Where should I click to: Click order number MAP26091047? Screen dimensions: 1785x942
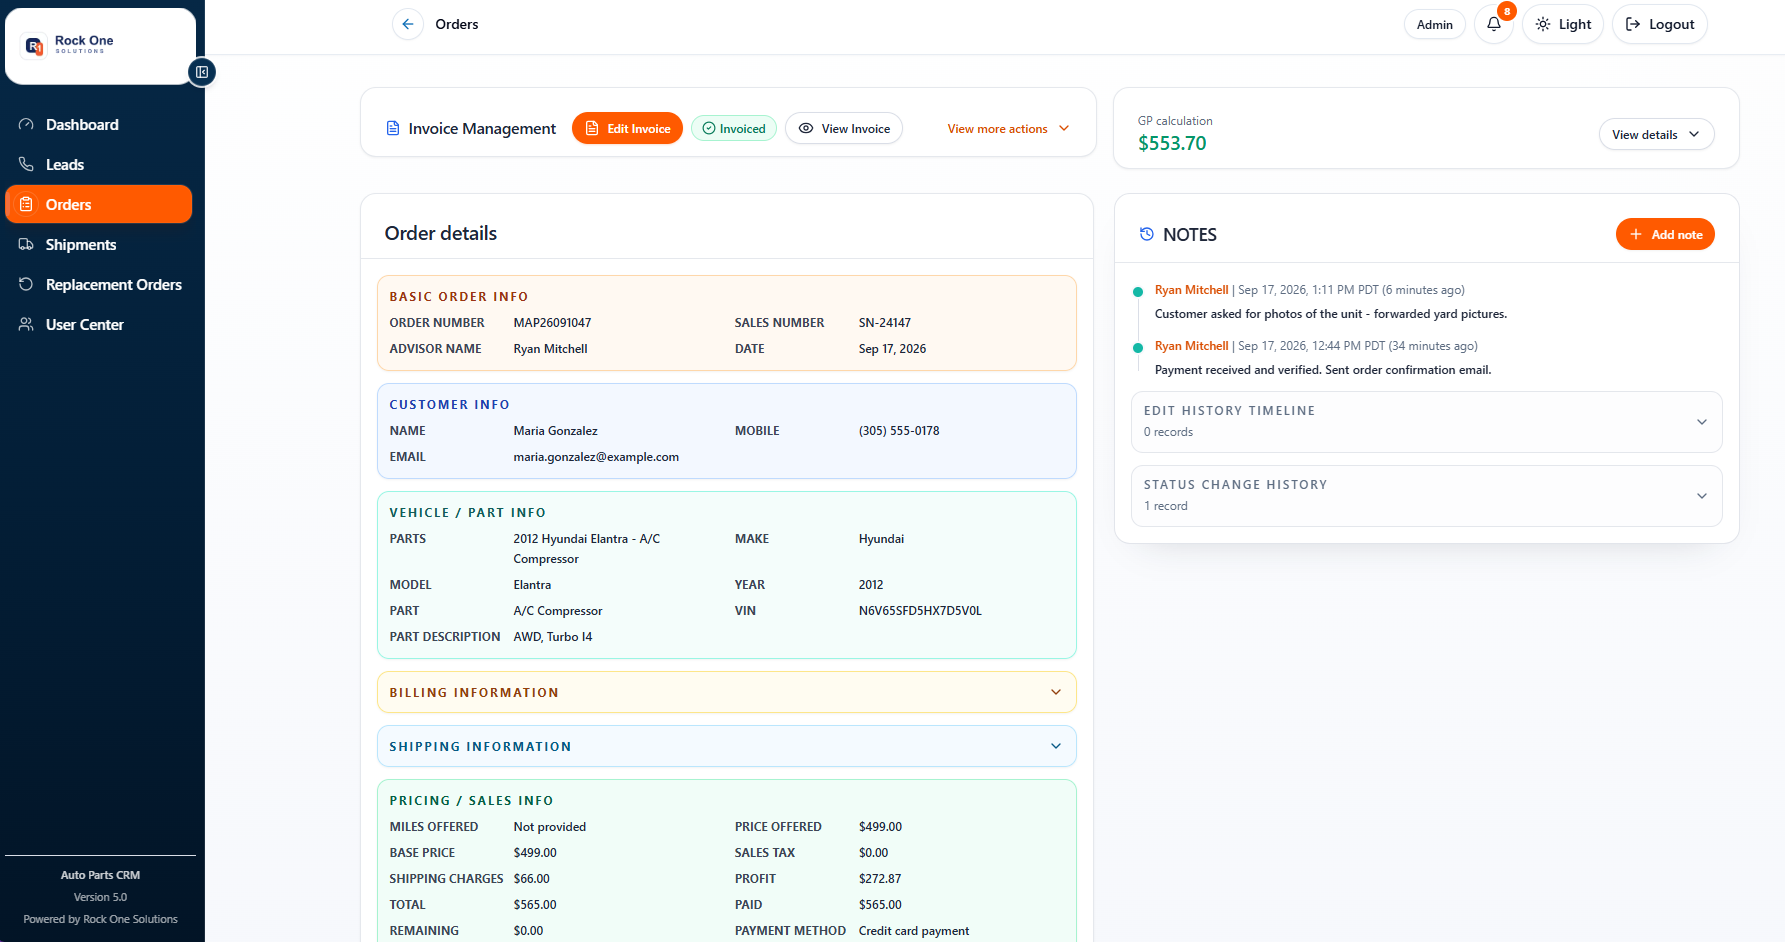[552, 323]
